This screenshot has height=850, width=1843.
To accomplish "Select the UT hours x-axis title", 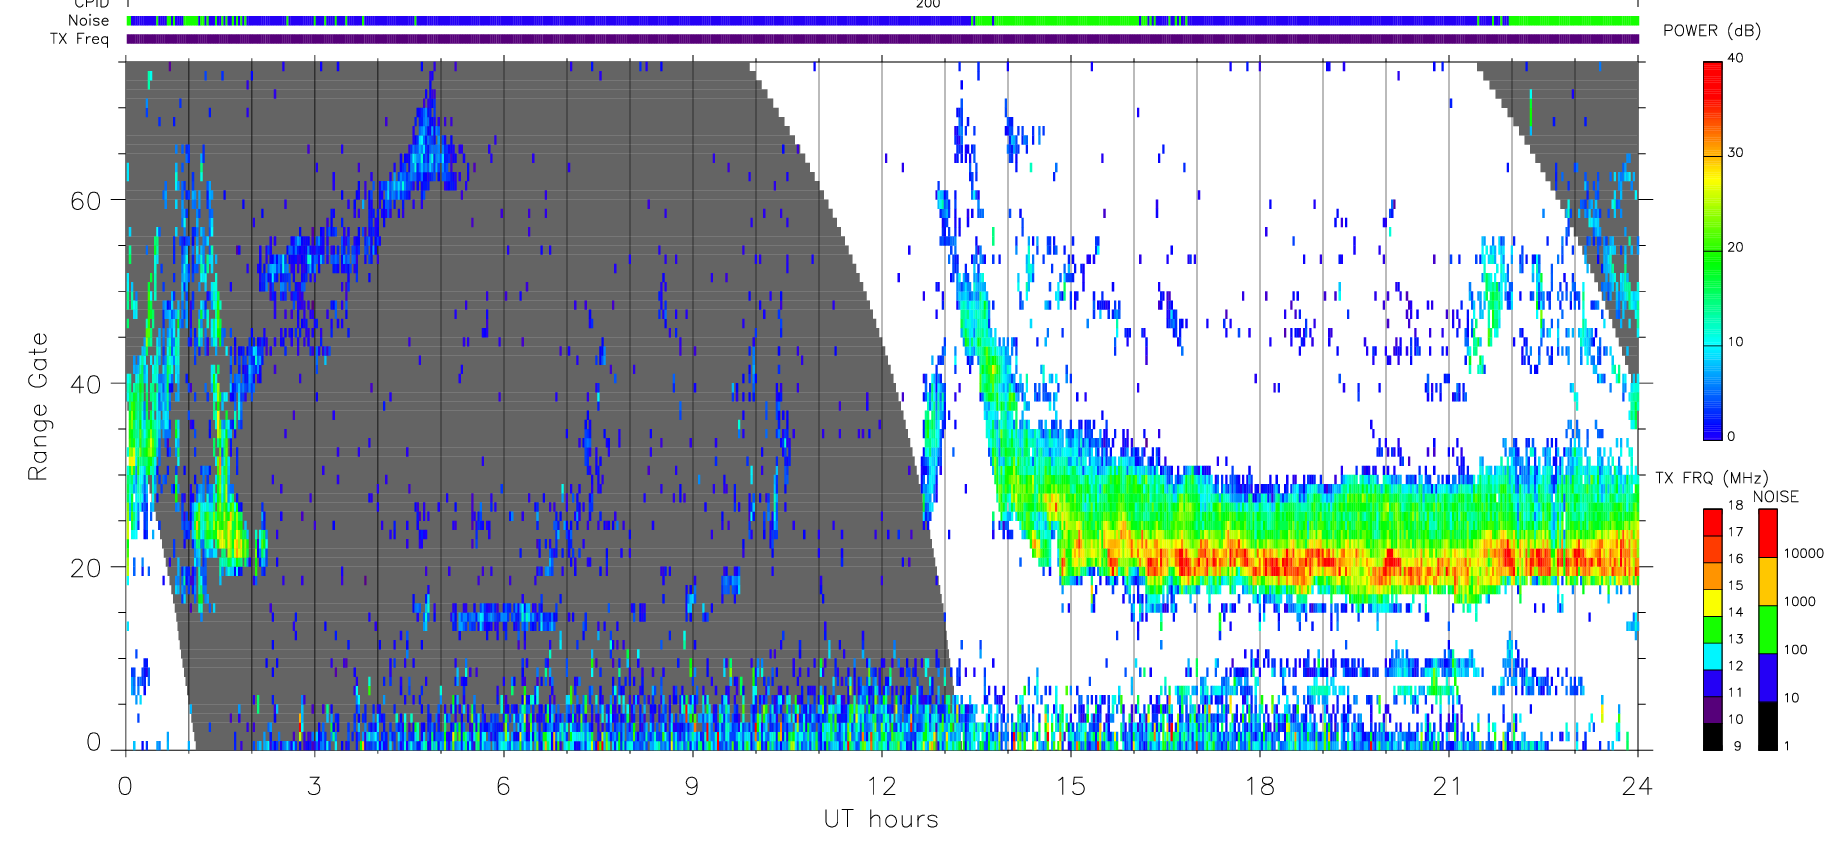I will tap(881, 820).
